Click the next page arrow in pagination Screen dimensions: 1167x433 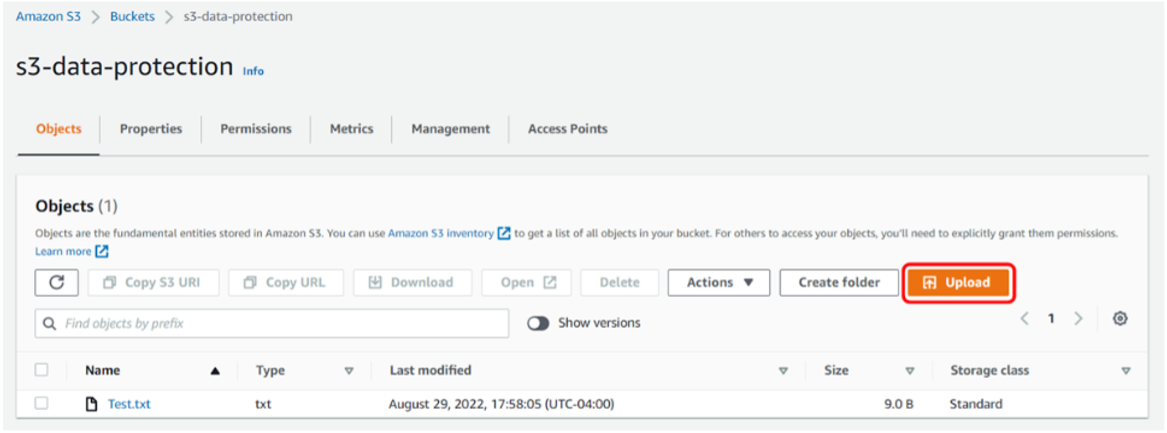coord(1078,319)
